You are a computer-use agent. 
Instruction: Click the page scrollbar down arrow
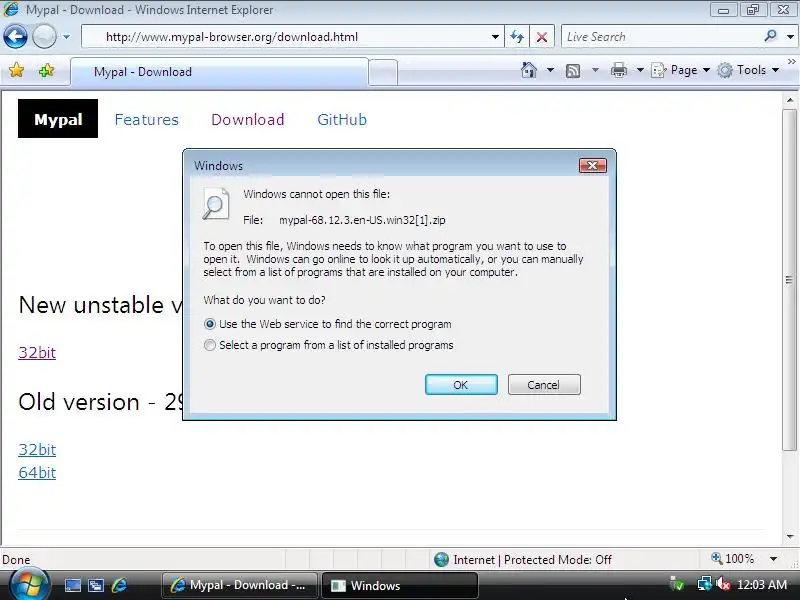(790, 537)
